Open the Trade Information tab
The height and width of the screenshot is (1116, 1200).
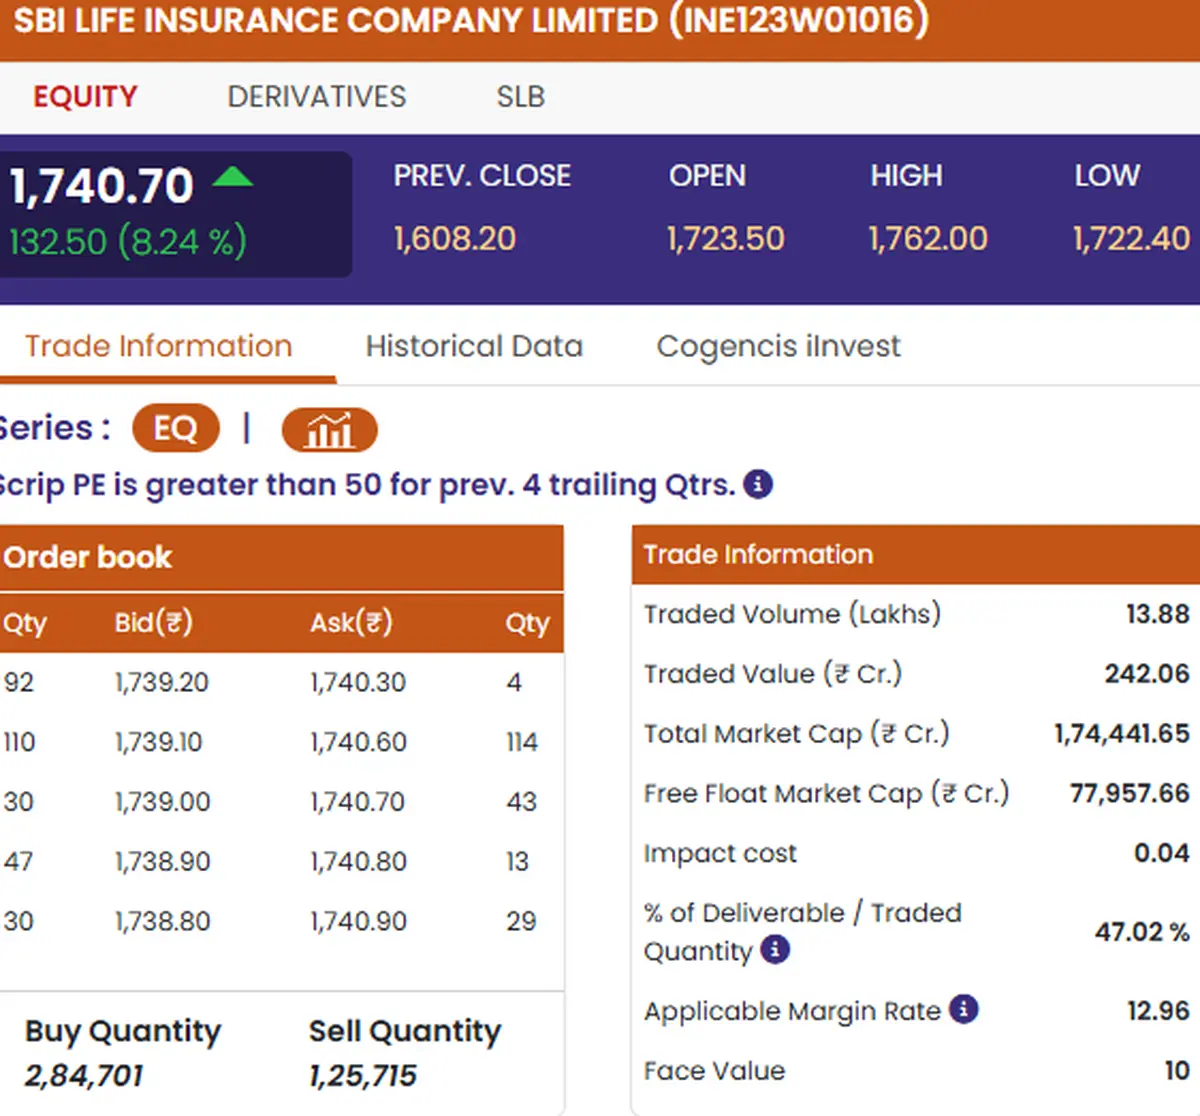[158, 346]
